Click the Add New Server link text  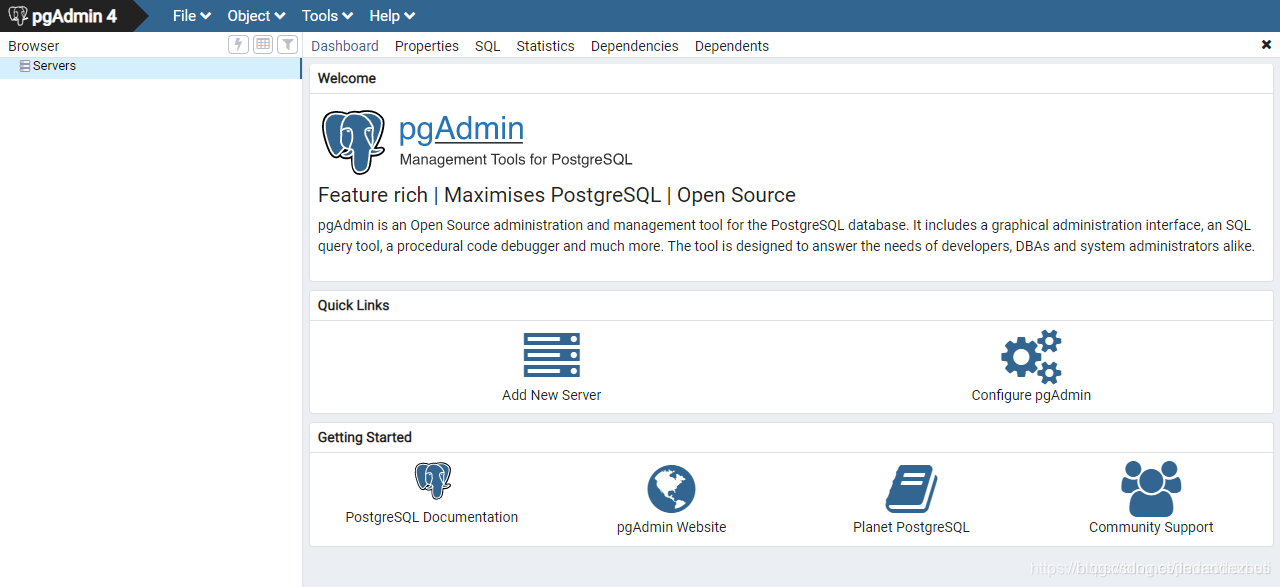point(552,395)
